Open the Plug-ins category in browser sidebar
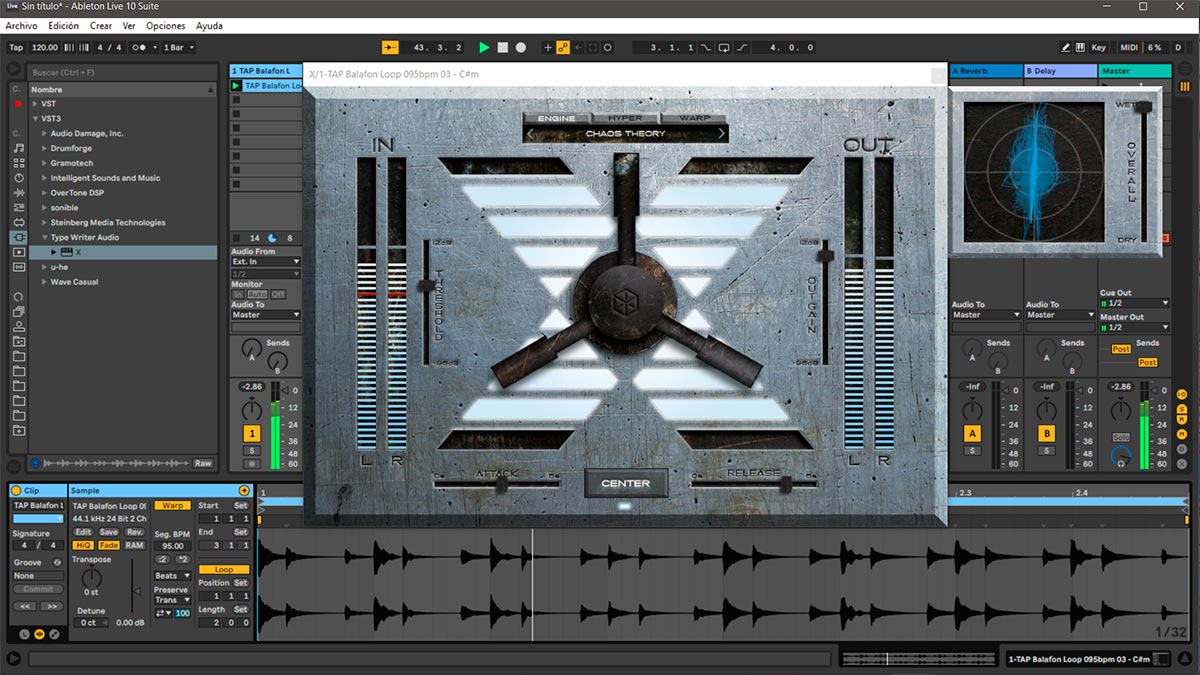Viewport: 1200px width, 675px height. coord(18,237)
